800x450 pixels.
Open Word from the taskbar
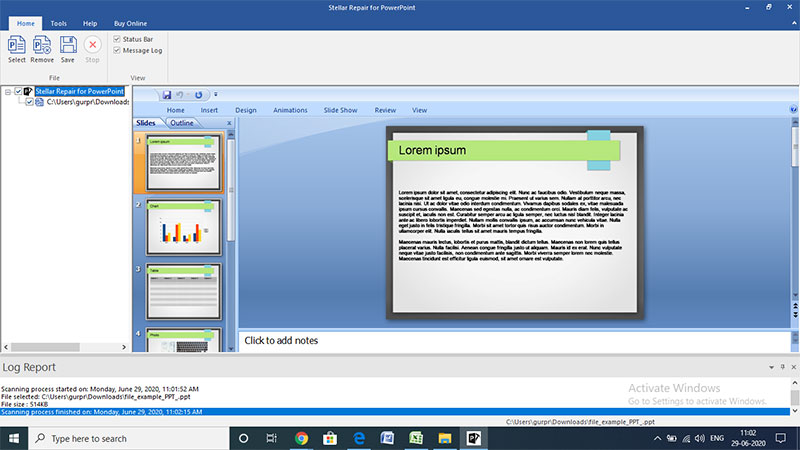(x=387, y=438)
